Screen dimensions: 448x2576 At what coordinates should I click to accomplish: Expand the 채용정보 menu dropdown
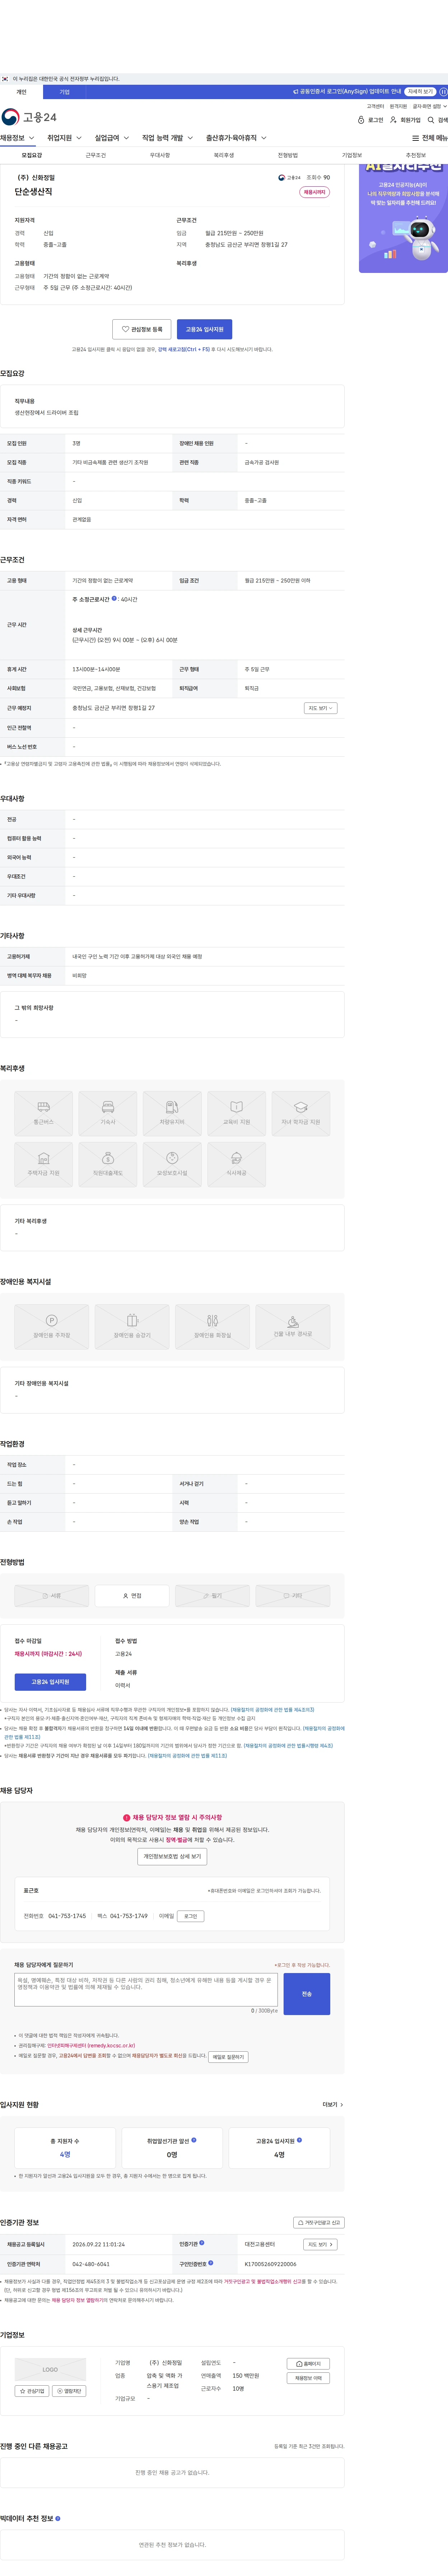17,138
